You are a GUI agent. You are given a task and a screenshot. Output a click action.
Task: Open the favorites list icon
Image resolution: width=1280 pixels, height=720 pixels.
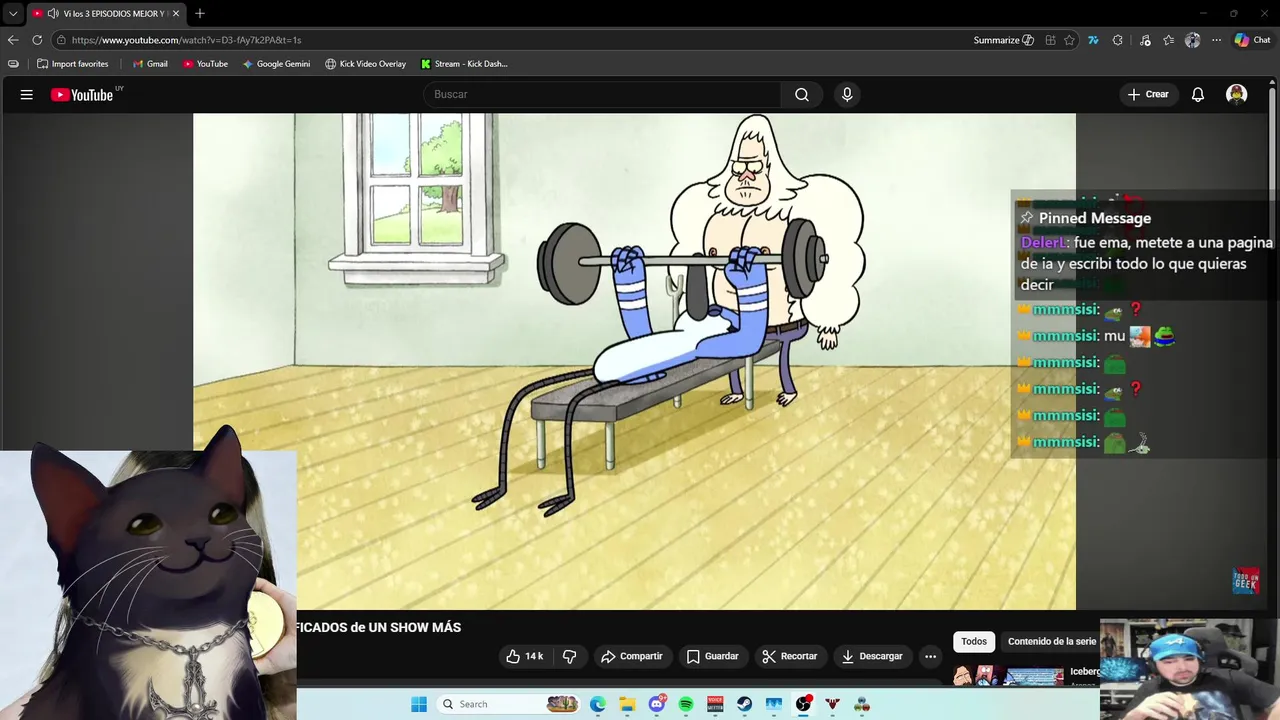click(1168, 40)
